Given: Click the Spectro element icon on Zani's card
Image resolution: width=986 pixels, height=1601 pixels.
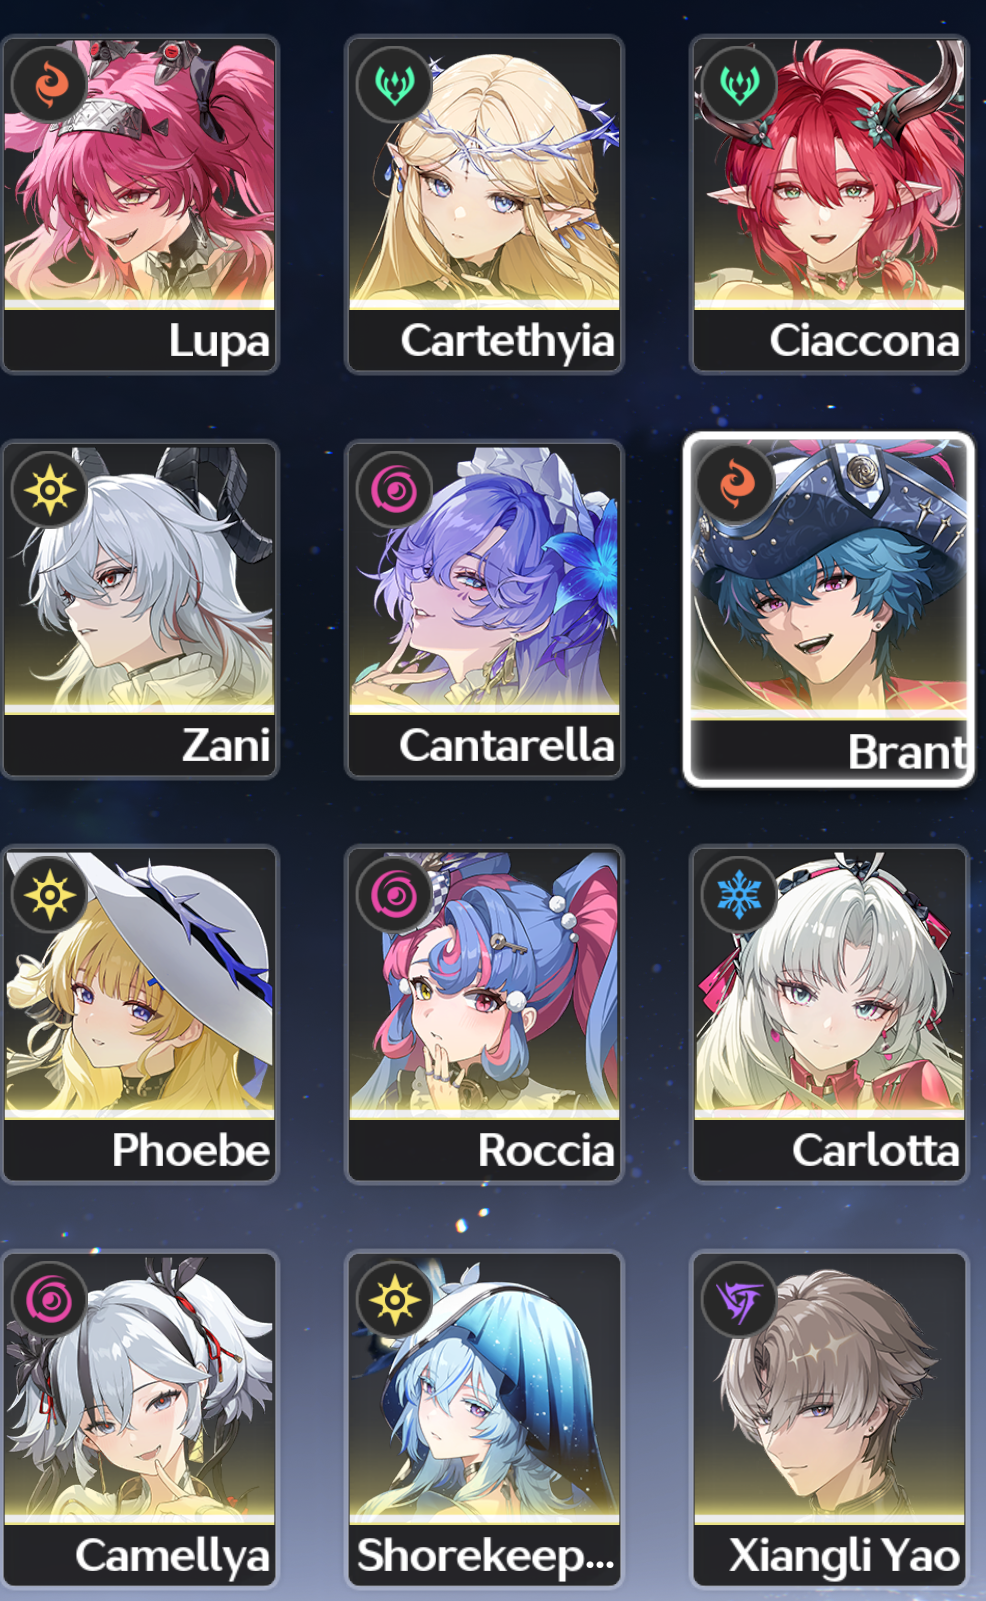Looking at the screenshot, I should 49,489.
